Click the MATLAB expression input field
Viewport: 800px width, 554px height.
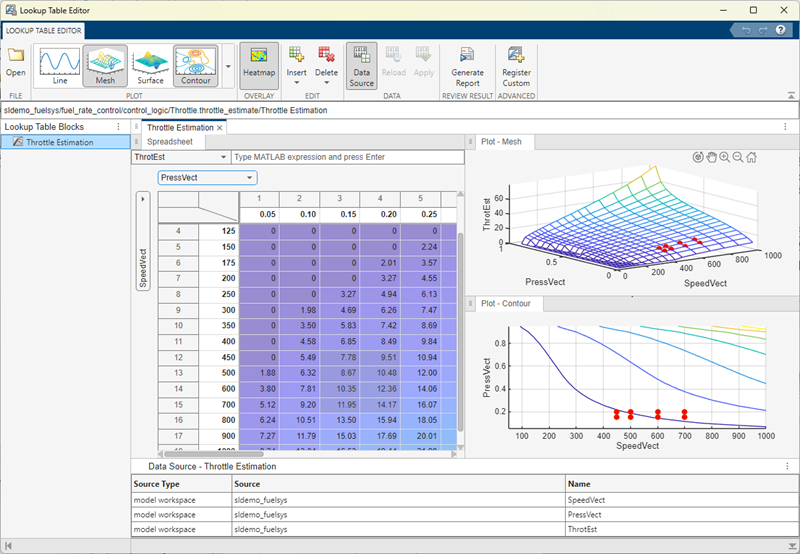pos(347,157)
